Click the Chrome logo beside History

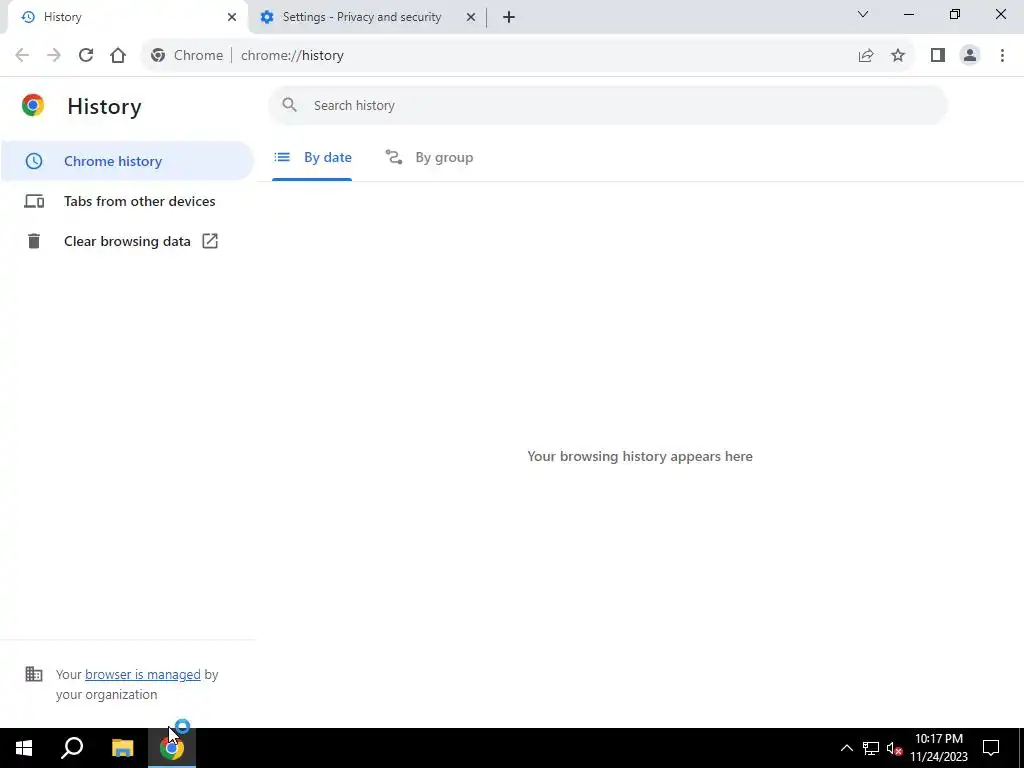33,105
